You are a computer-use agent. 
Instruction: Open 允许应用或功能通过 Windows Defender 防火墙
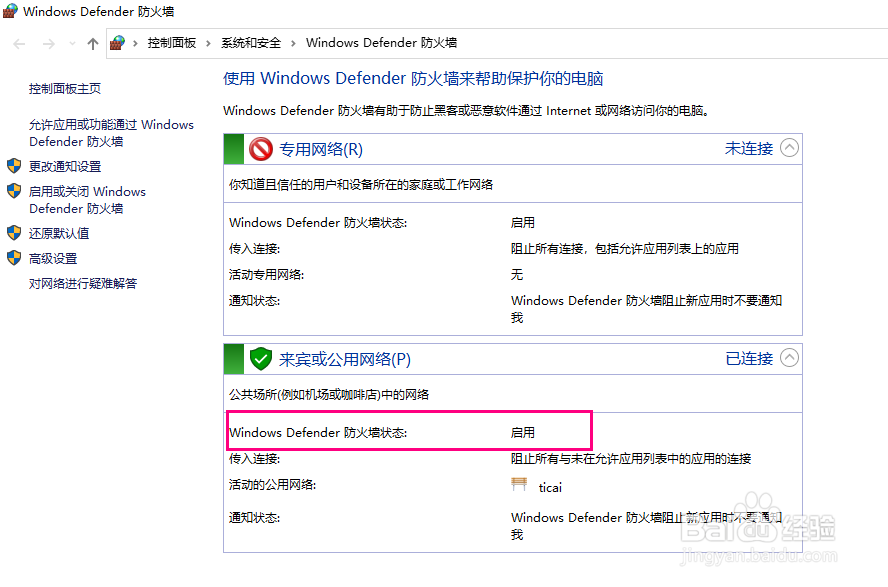click(112, 133)
